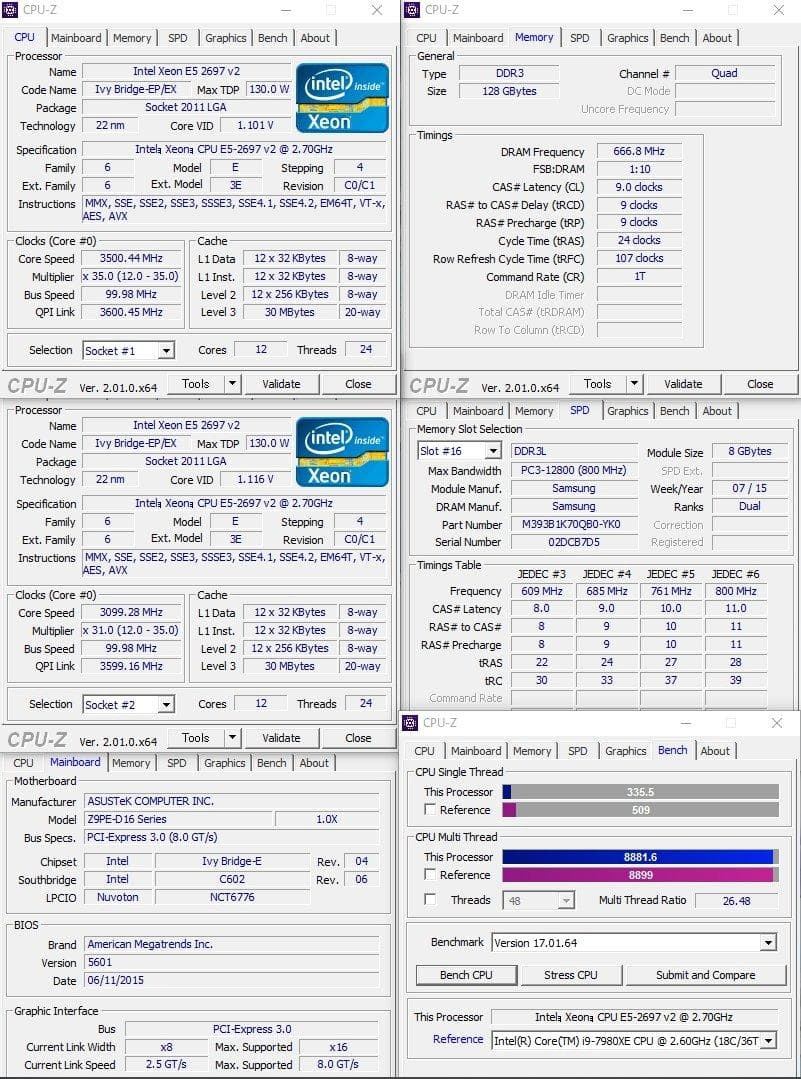Click the Core VID value 1.116 V
This screenshot has width=801, height=1079.
[x=255, y=479]
